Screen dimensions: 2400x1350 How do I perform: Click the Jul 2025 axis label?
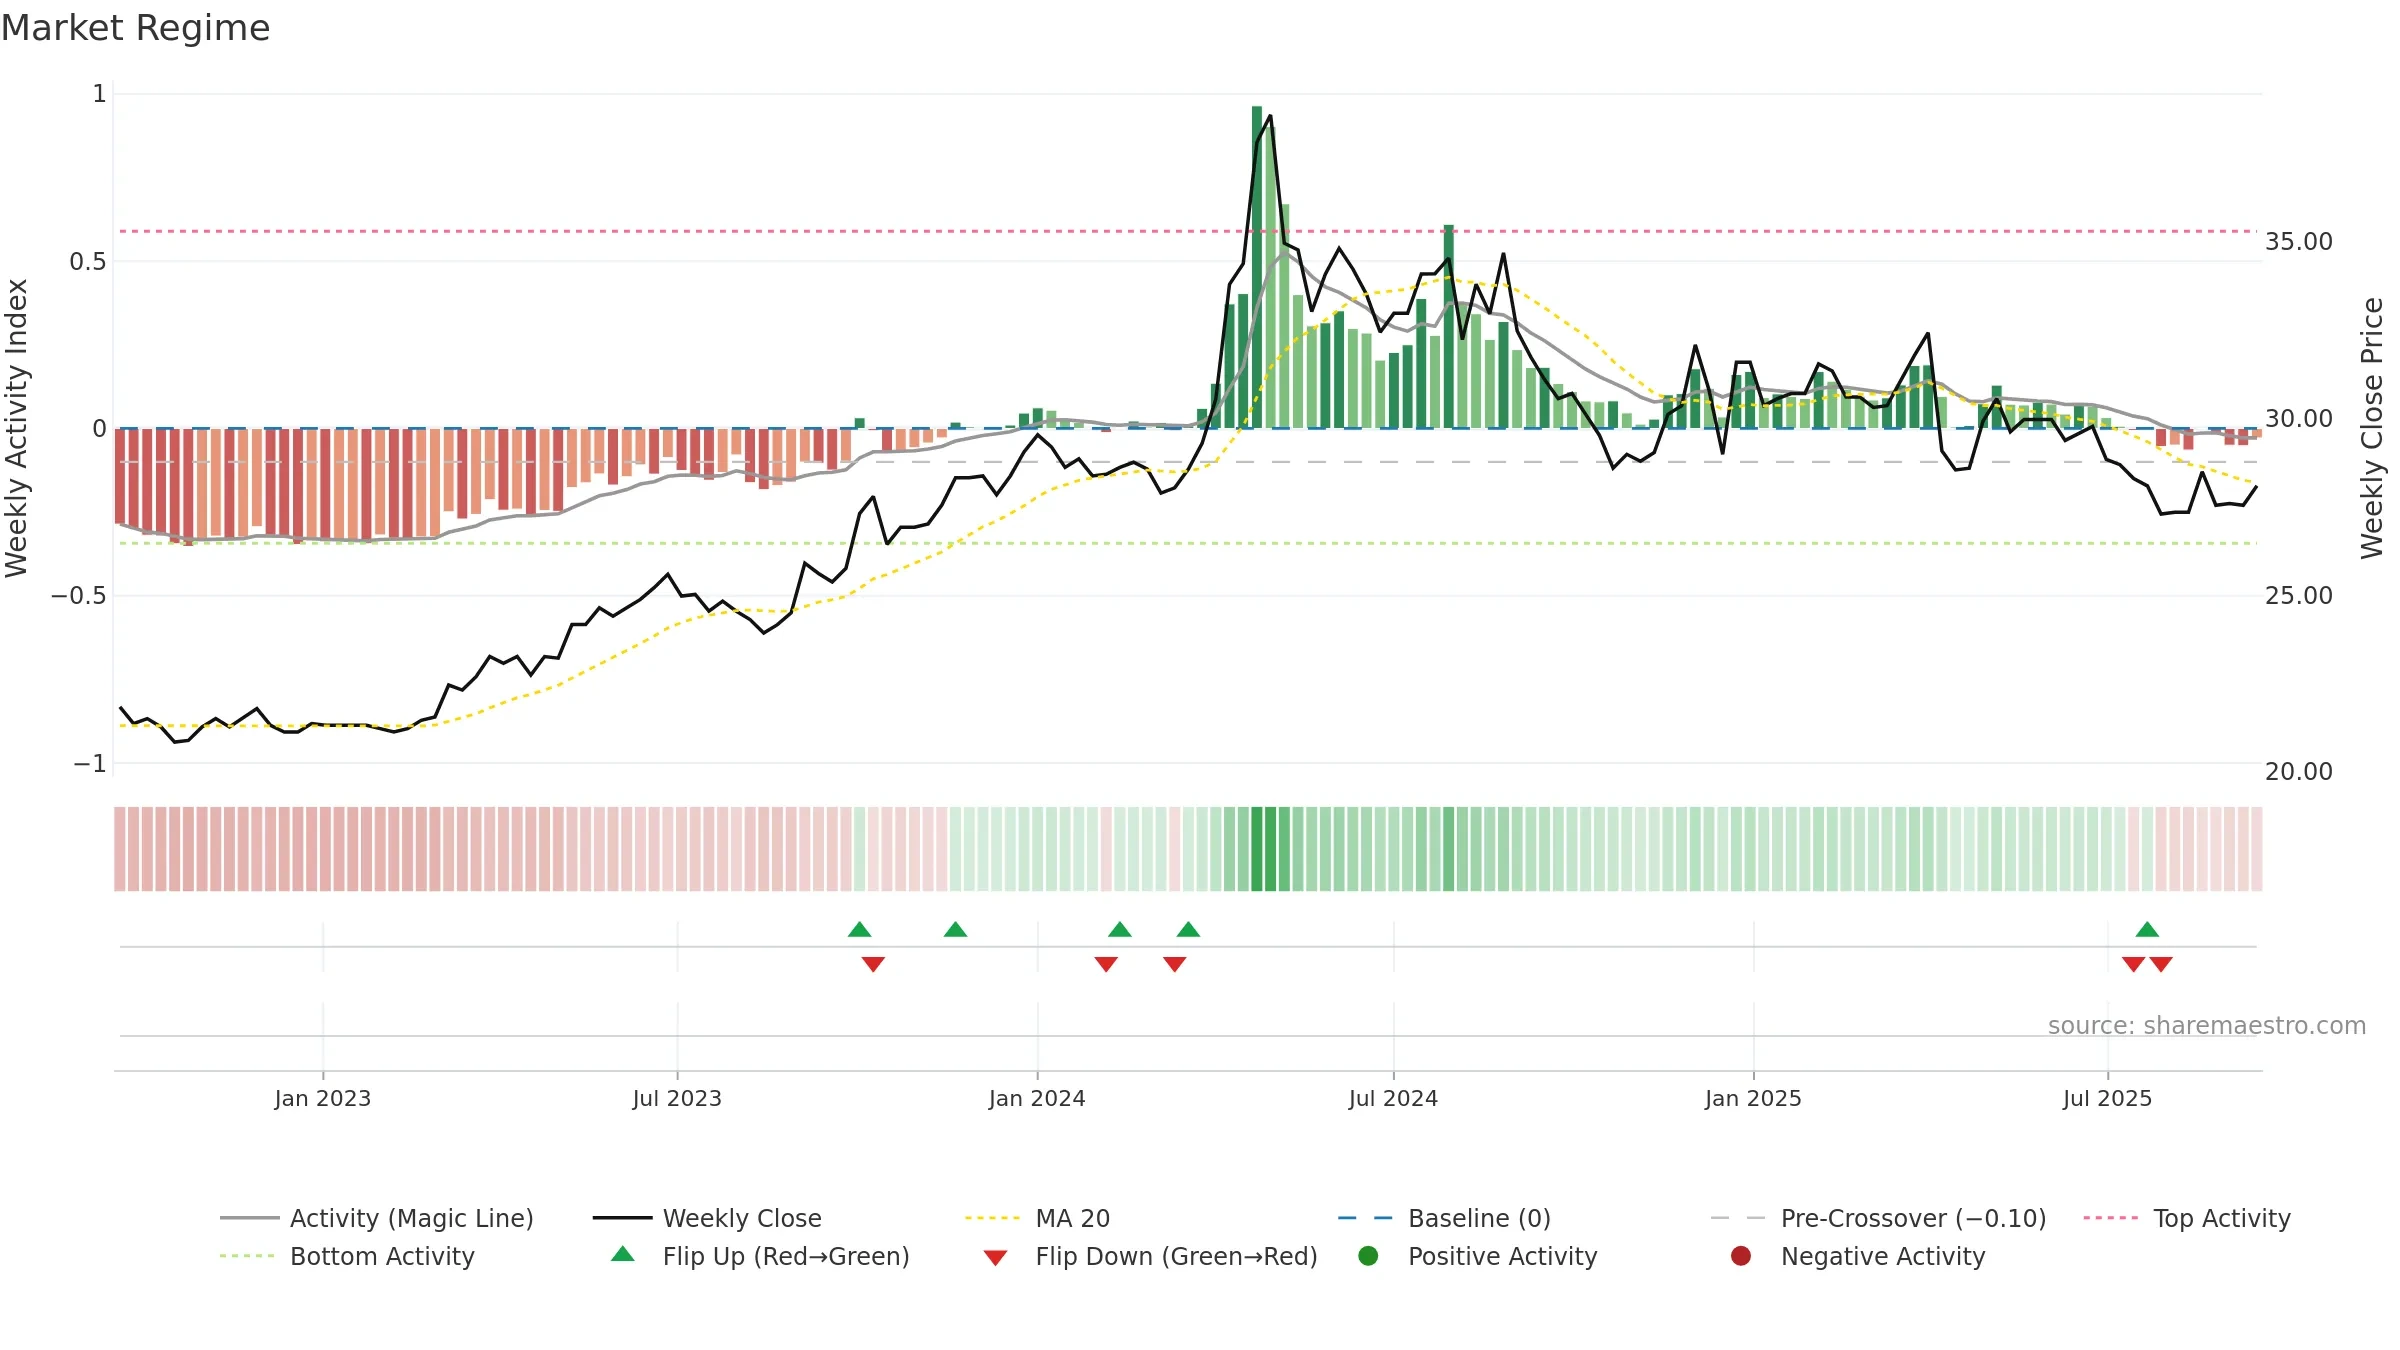coord(2107,1099)
